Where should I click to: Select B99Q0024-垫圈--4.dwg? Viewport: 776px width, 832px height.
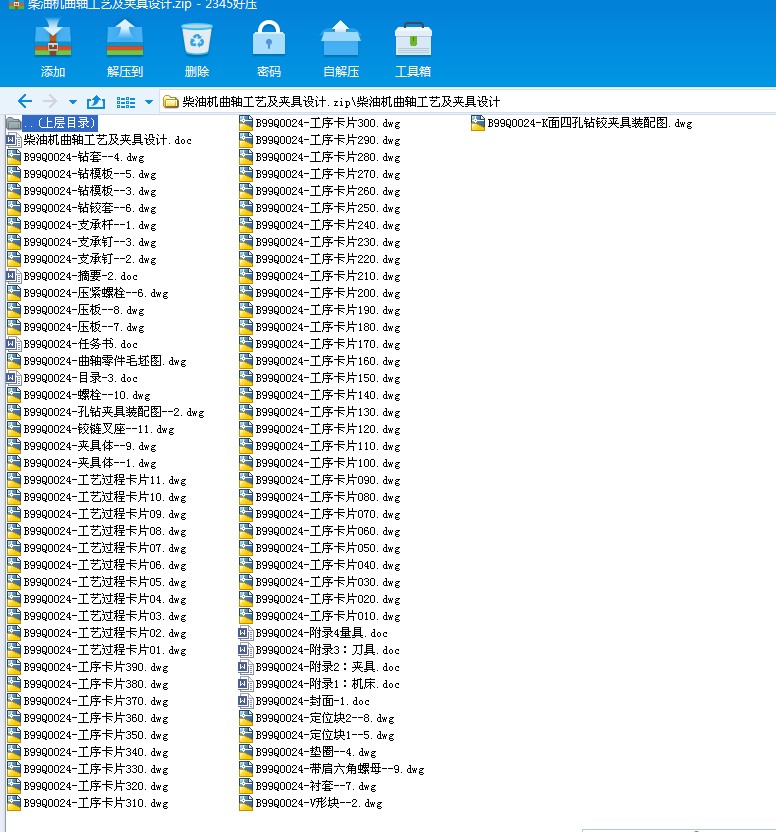[307, 751]
